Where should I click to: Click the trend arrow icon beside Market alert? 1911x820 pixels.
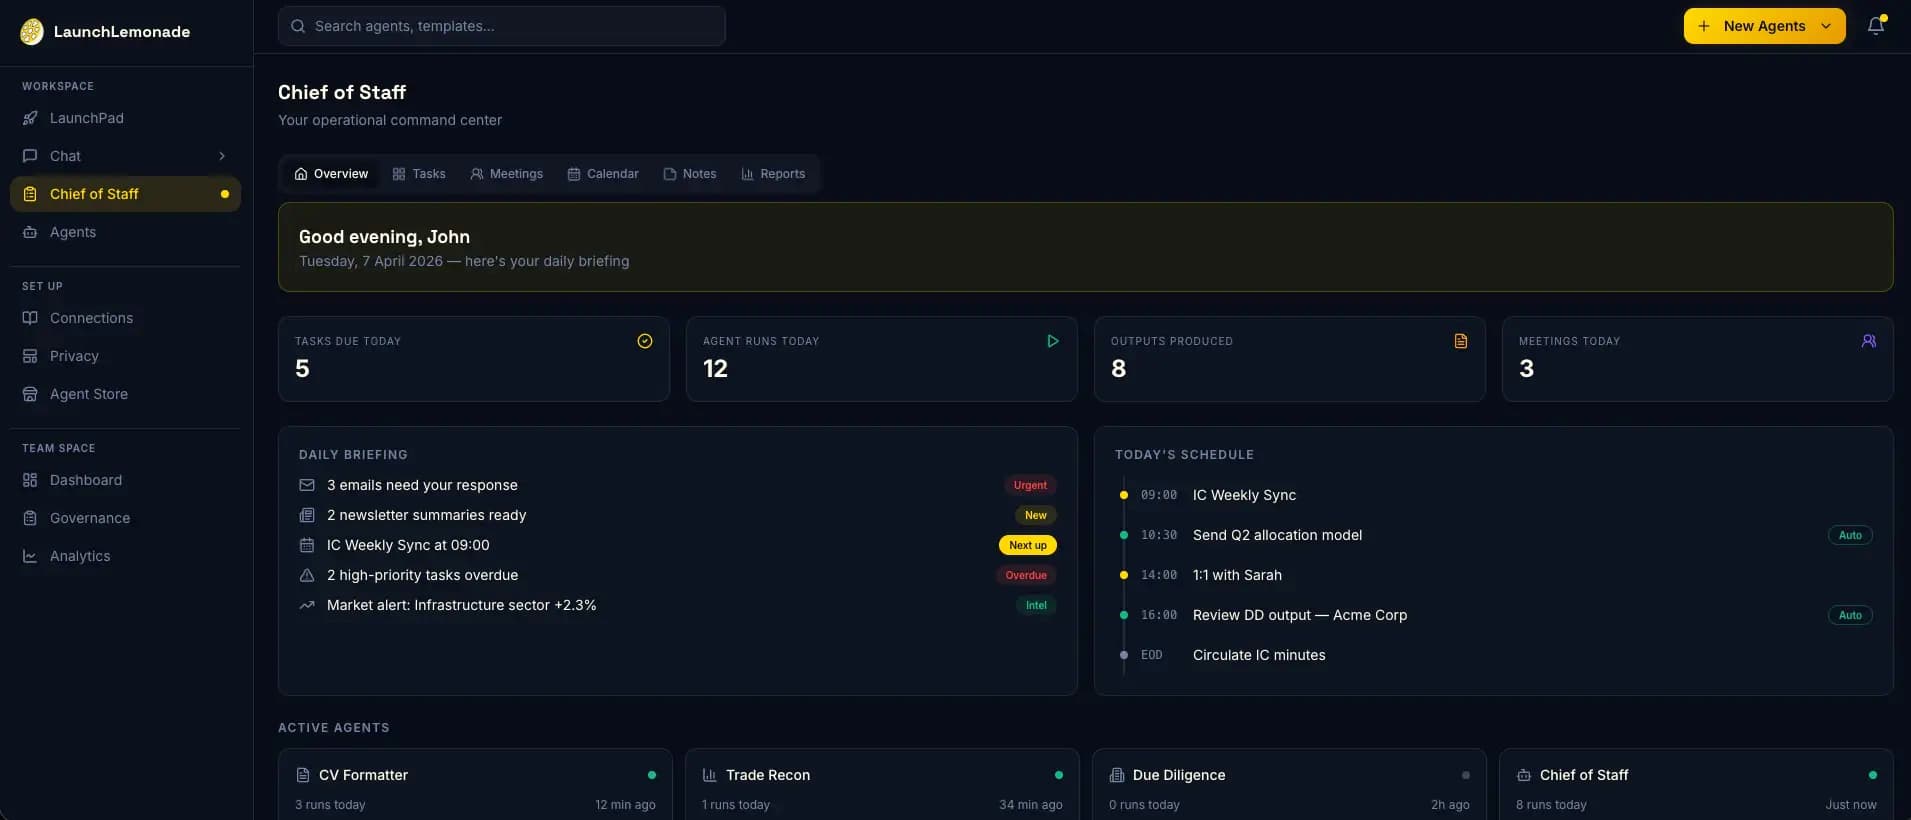307,605
